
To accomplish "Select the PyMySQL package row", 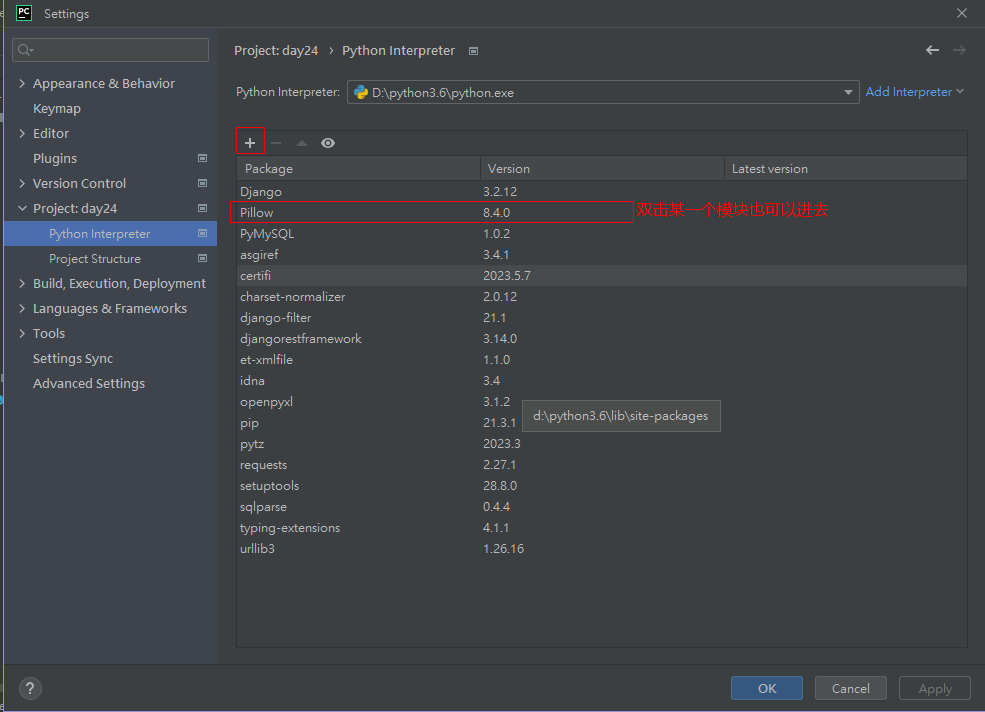I will [602, 234].
